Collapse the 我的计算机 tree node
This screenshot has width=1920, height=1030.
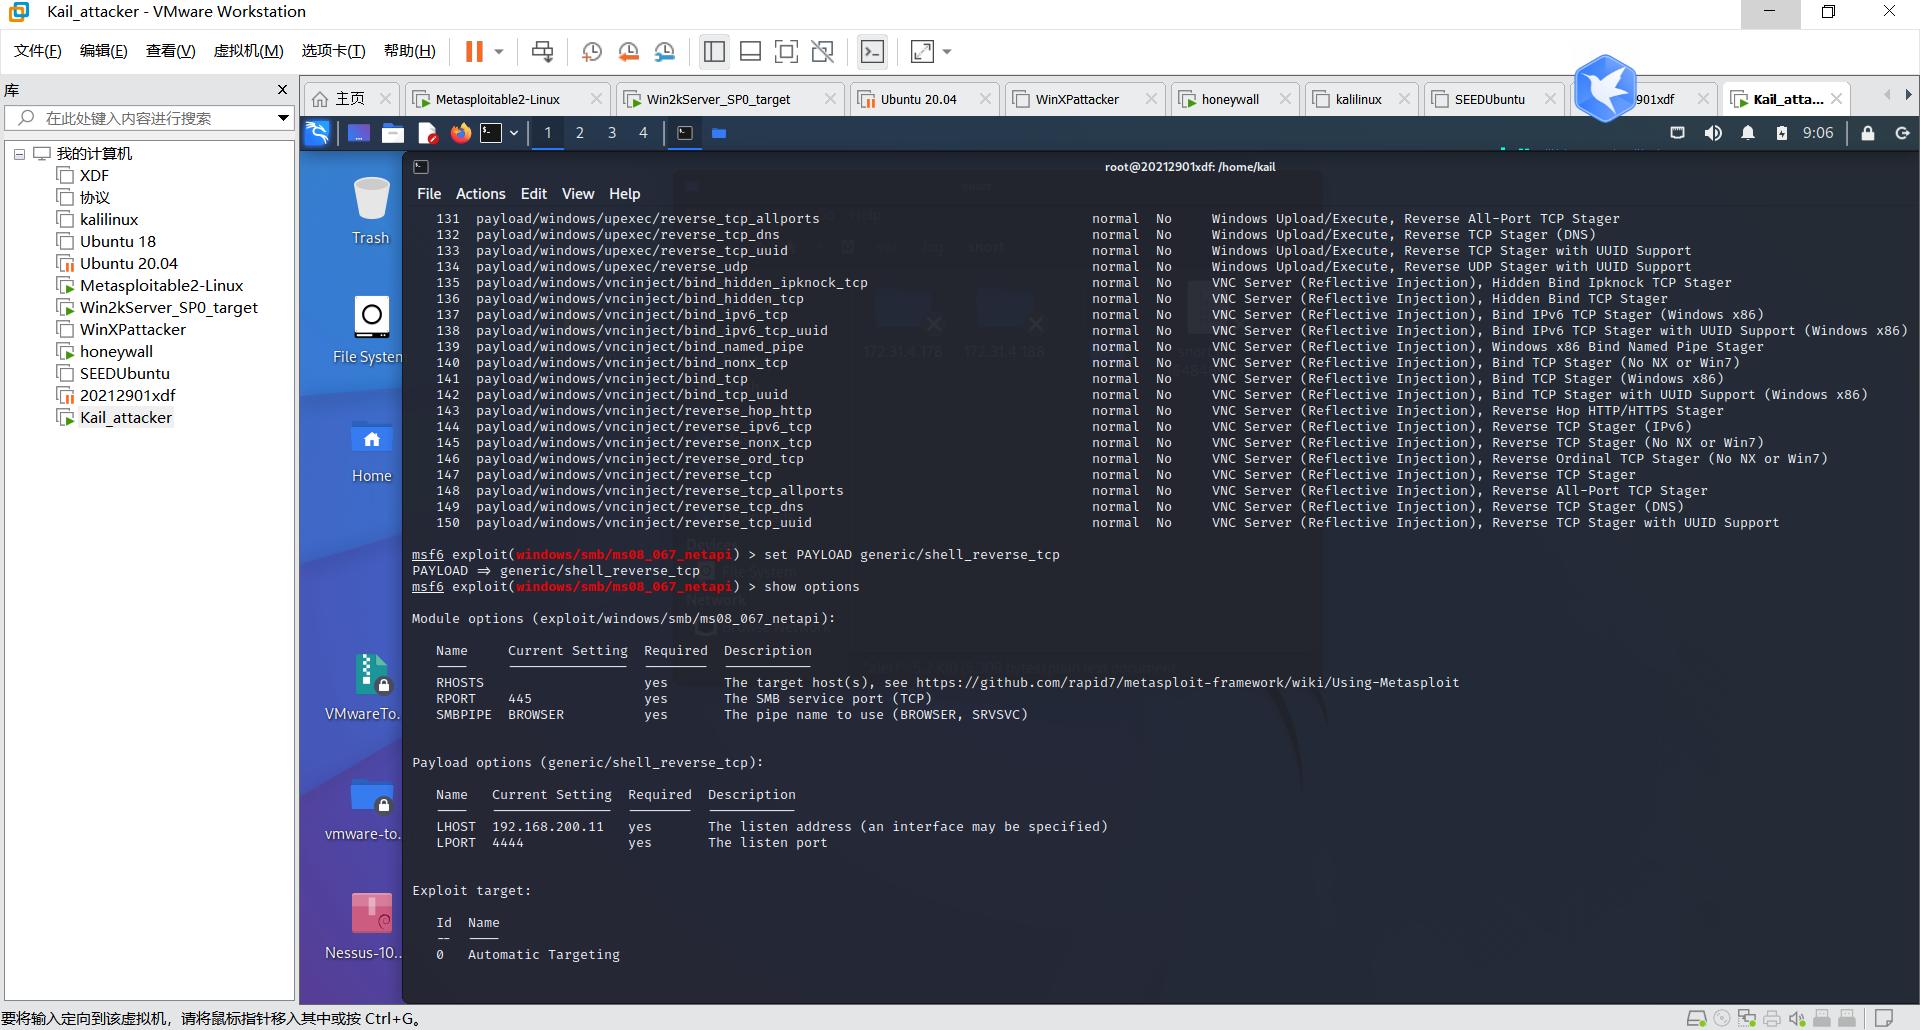point(19,154)
